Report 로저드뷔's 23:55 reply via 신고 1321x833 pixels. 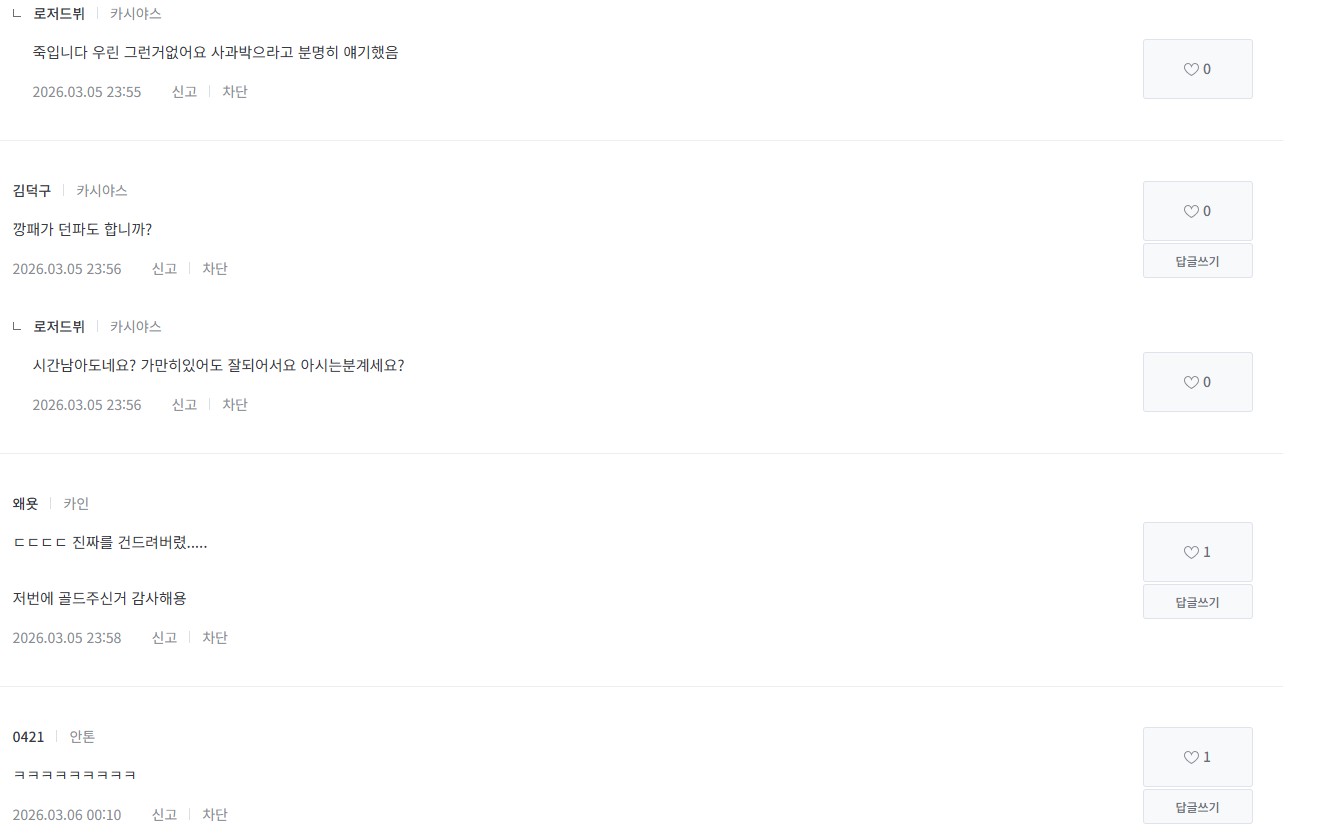(x=184, y=91)
